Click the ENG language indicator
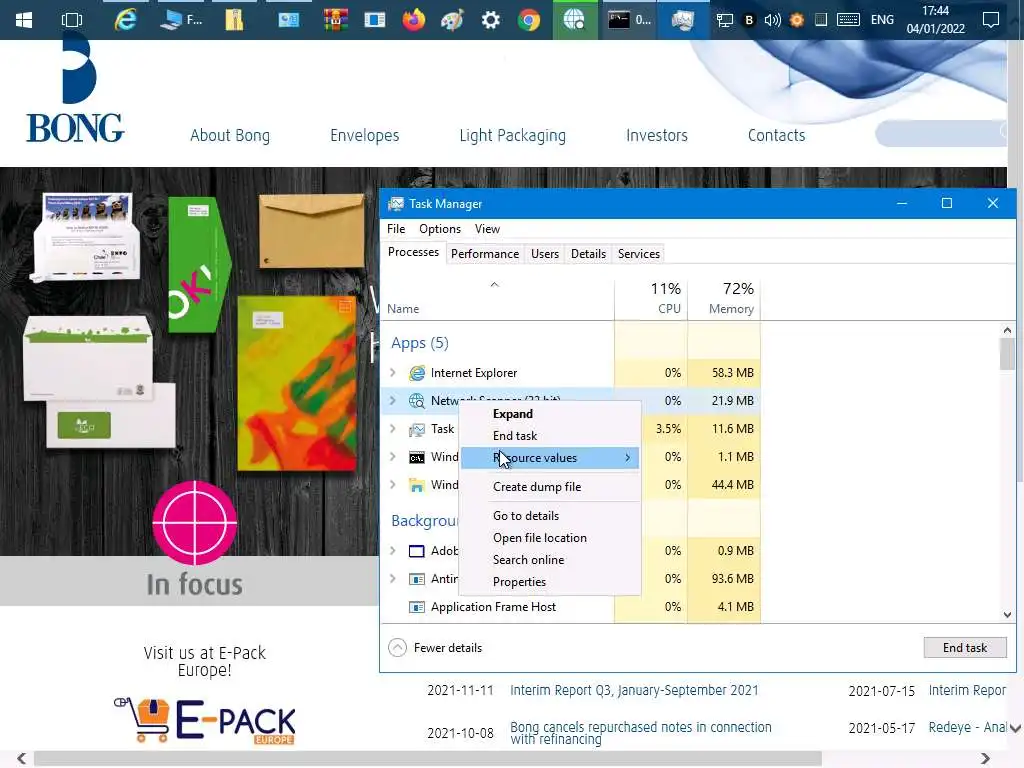Viewport: 1024px width, 768px height. point(882,20)
